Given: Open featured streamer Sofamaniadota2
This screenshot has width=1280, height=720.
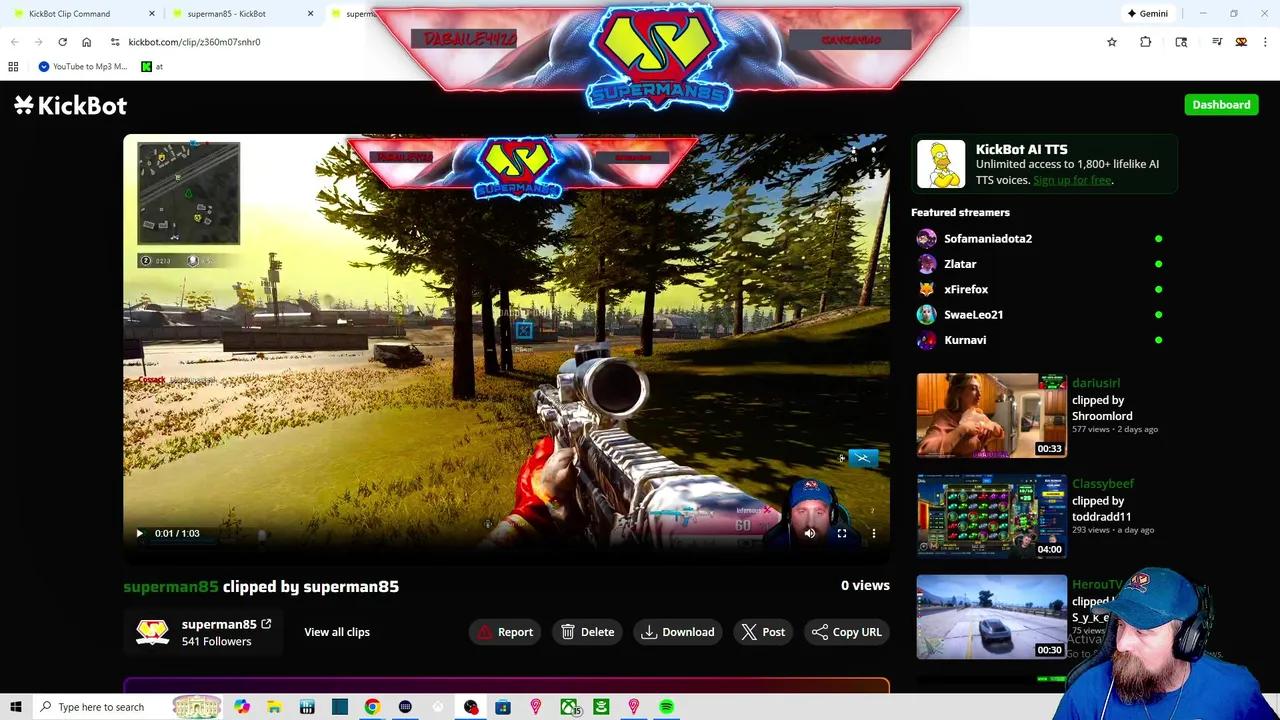Looking at the screenshot, I should [x=988, y=238].
